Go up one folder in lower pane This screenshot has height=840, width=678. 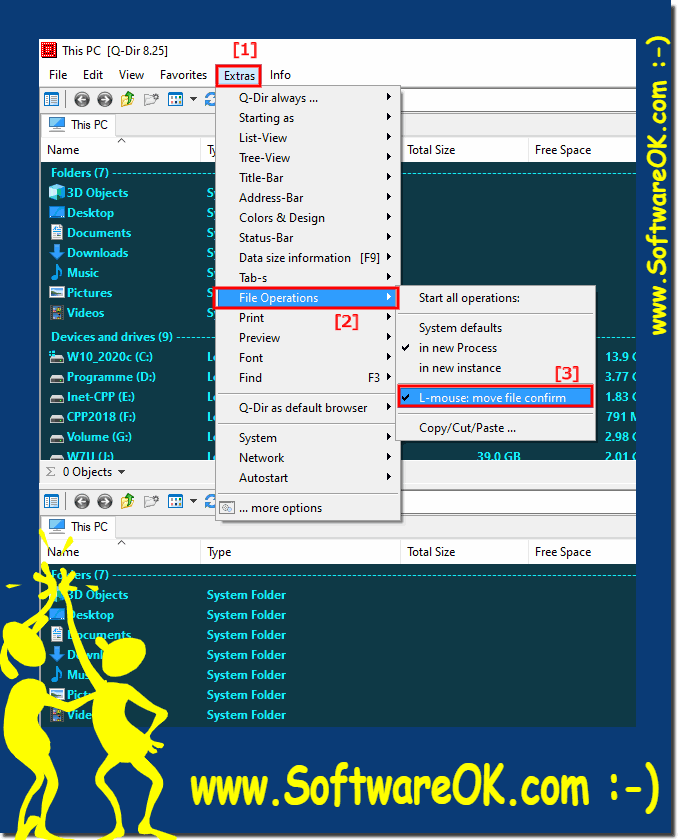[127, 501]
